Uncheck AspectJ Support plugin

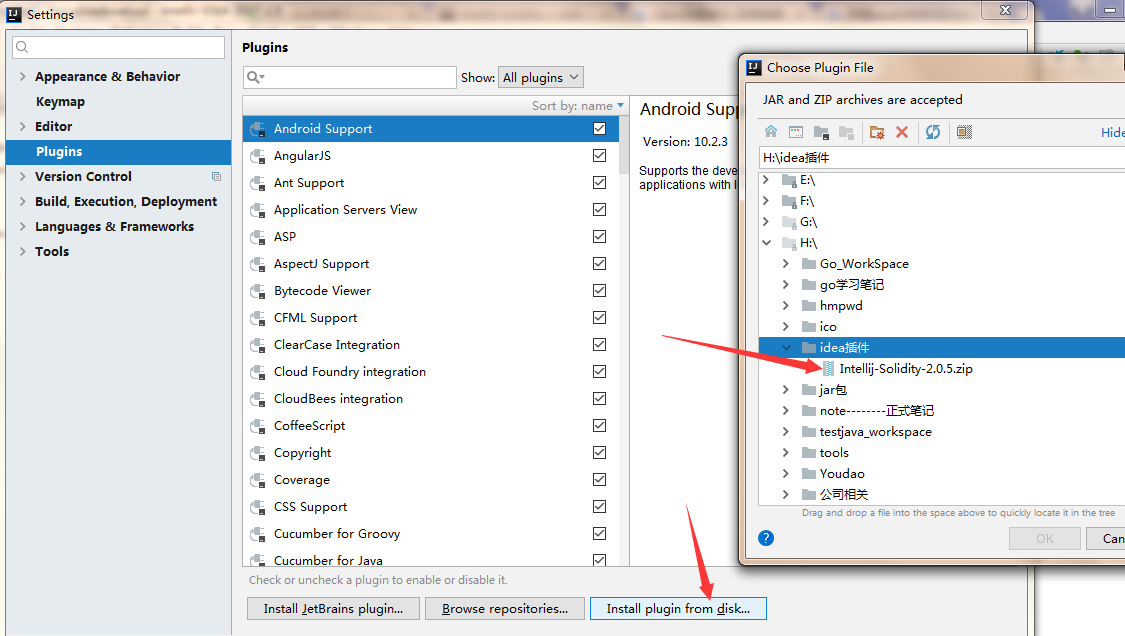[x=600, y=263]
